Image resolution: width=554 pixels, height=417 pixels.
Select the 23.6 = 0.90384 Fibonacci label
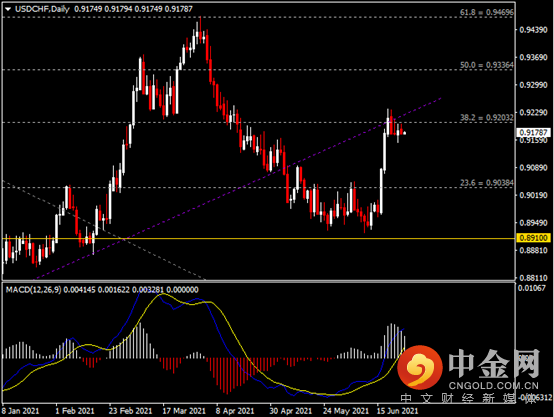tap(487, 183)
